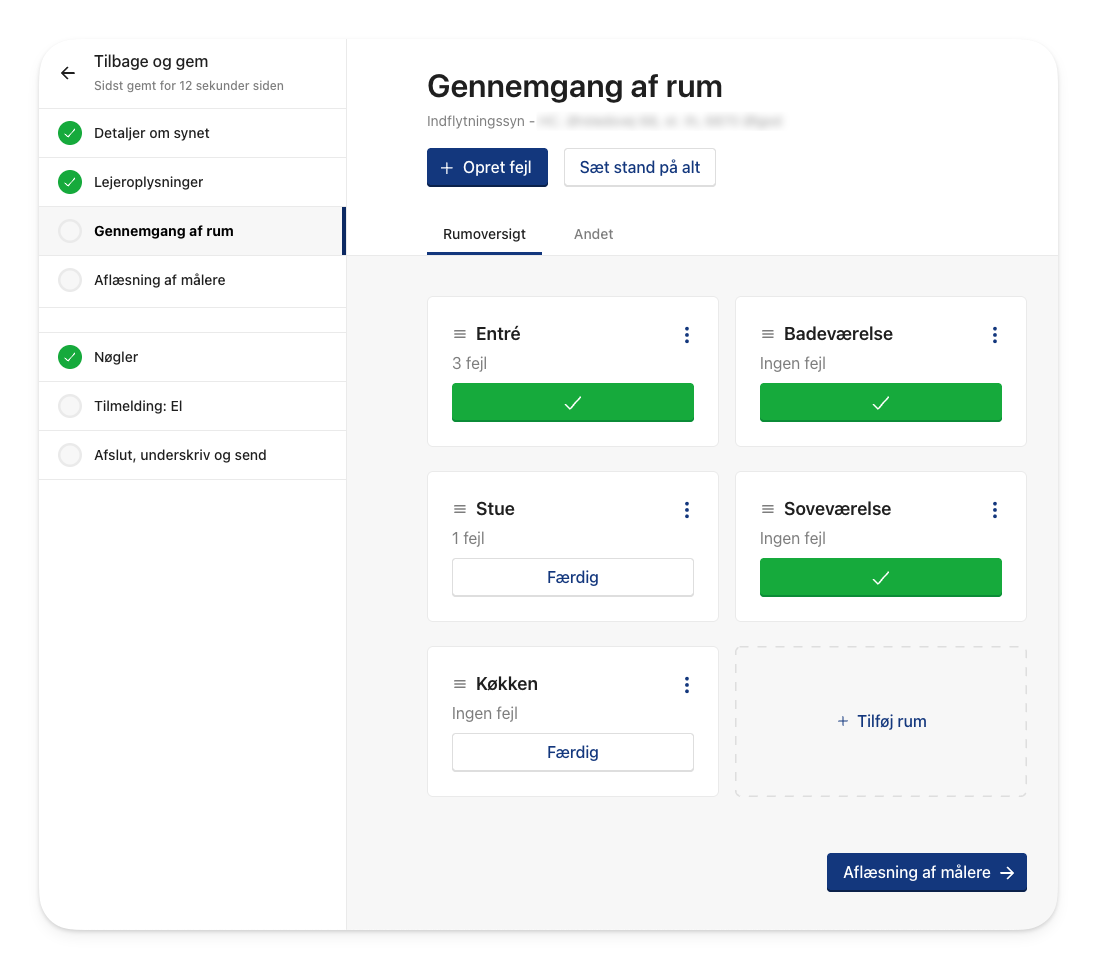Click empty status circle beside Tilmelding: El
Image resolution: width=1097 pixels, height=969 pixels.
[x=70, y=406]
